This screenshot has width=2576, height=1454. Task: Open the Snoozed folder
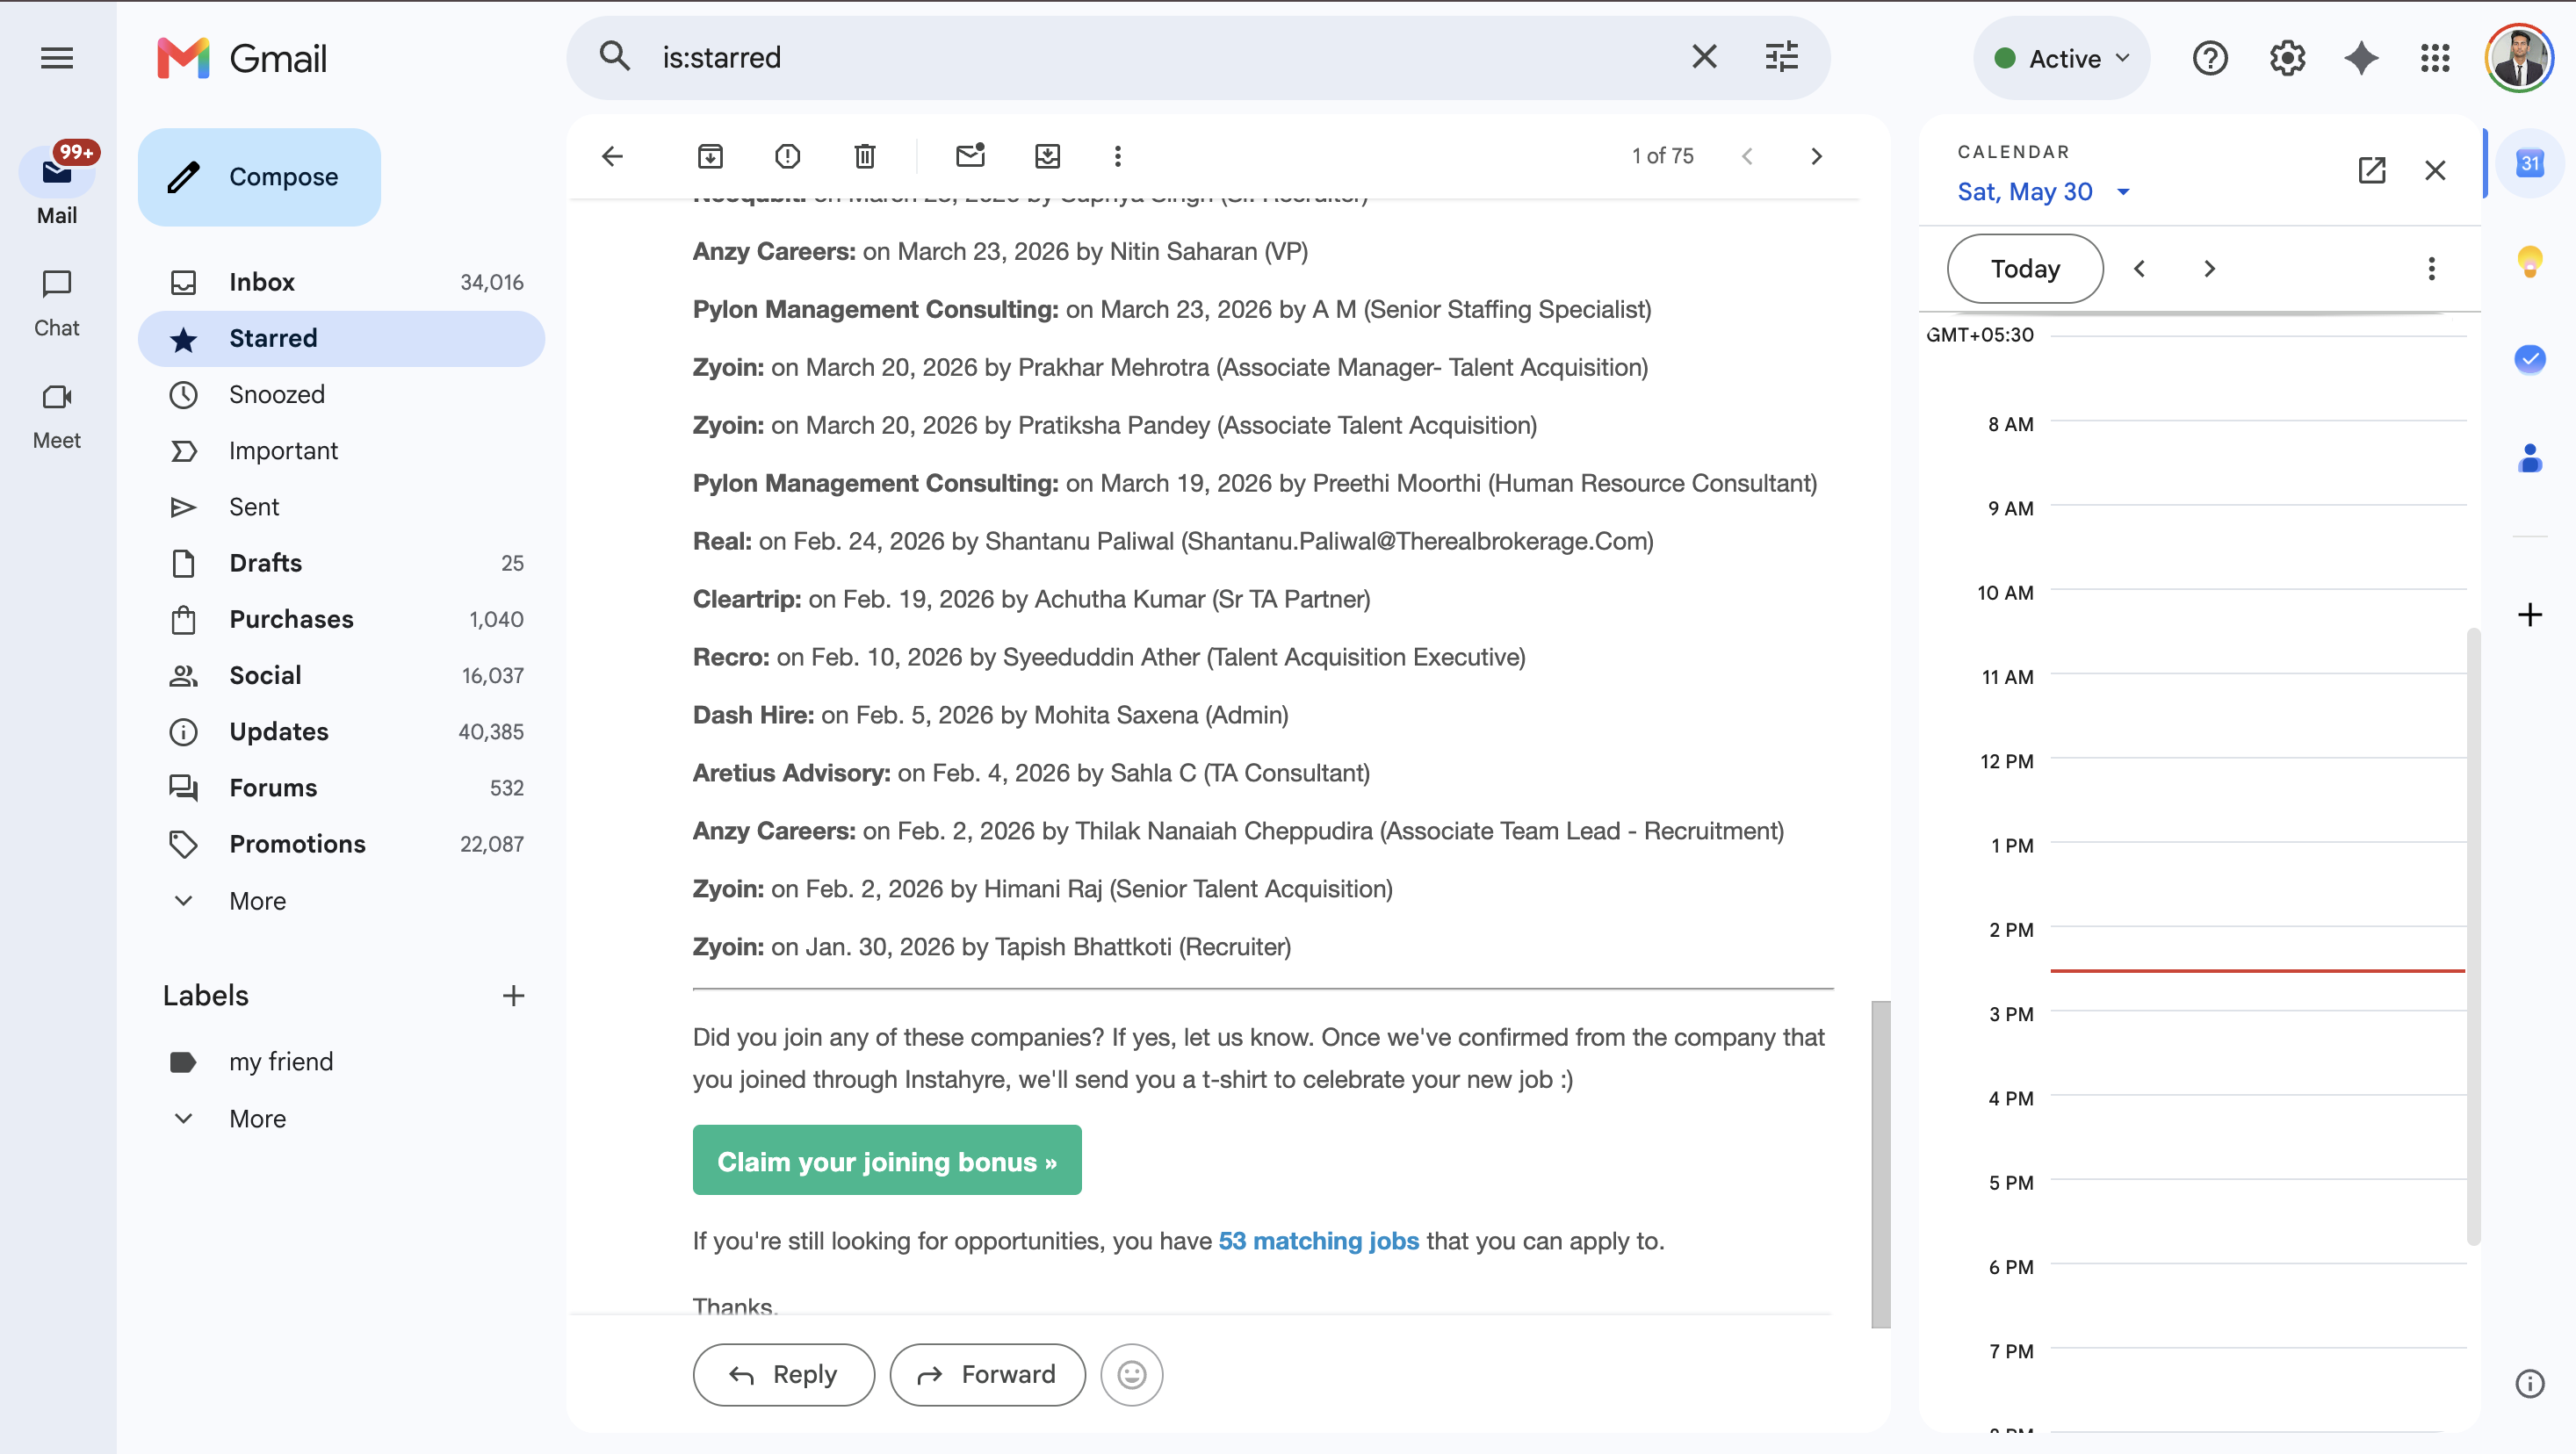[342, 394]
